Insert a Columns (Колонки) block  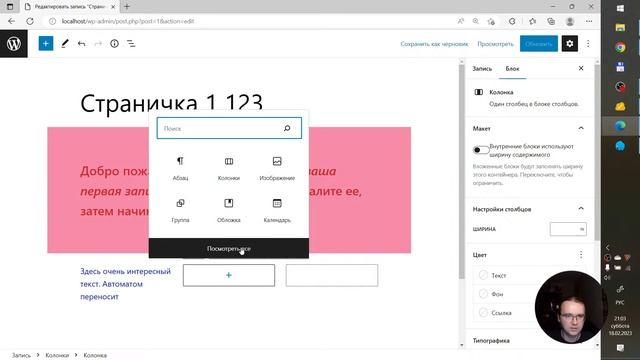coord(229,168)
